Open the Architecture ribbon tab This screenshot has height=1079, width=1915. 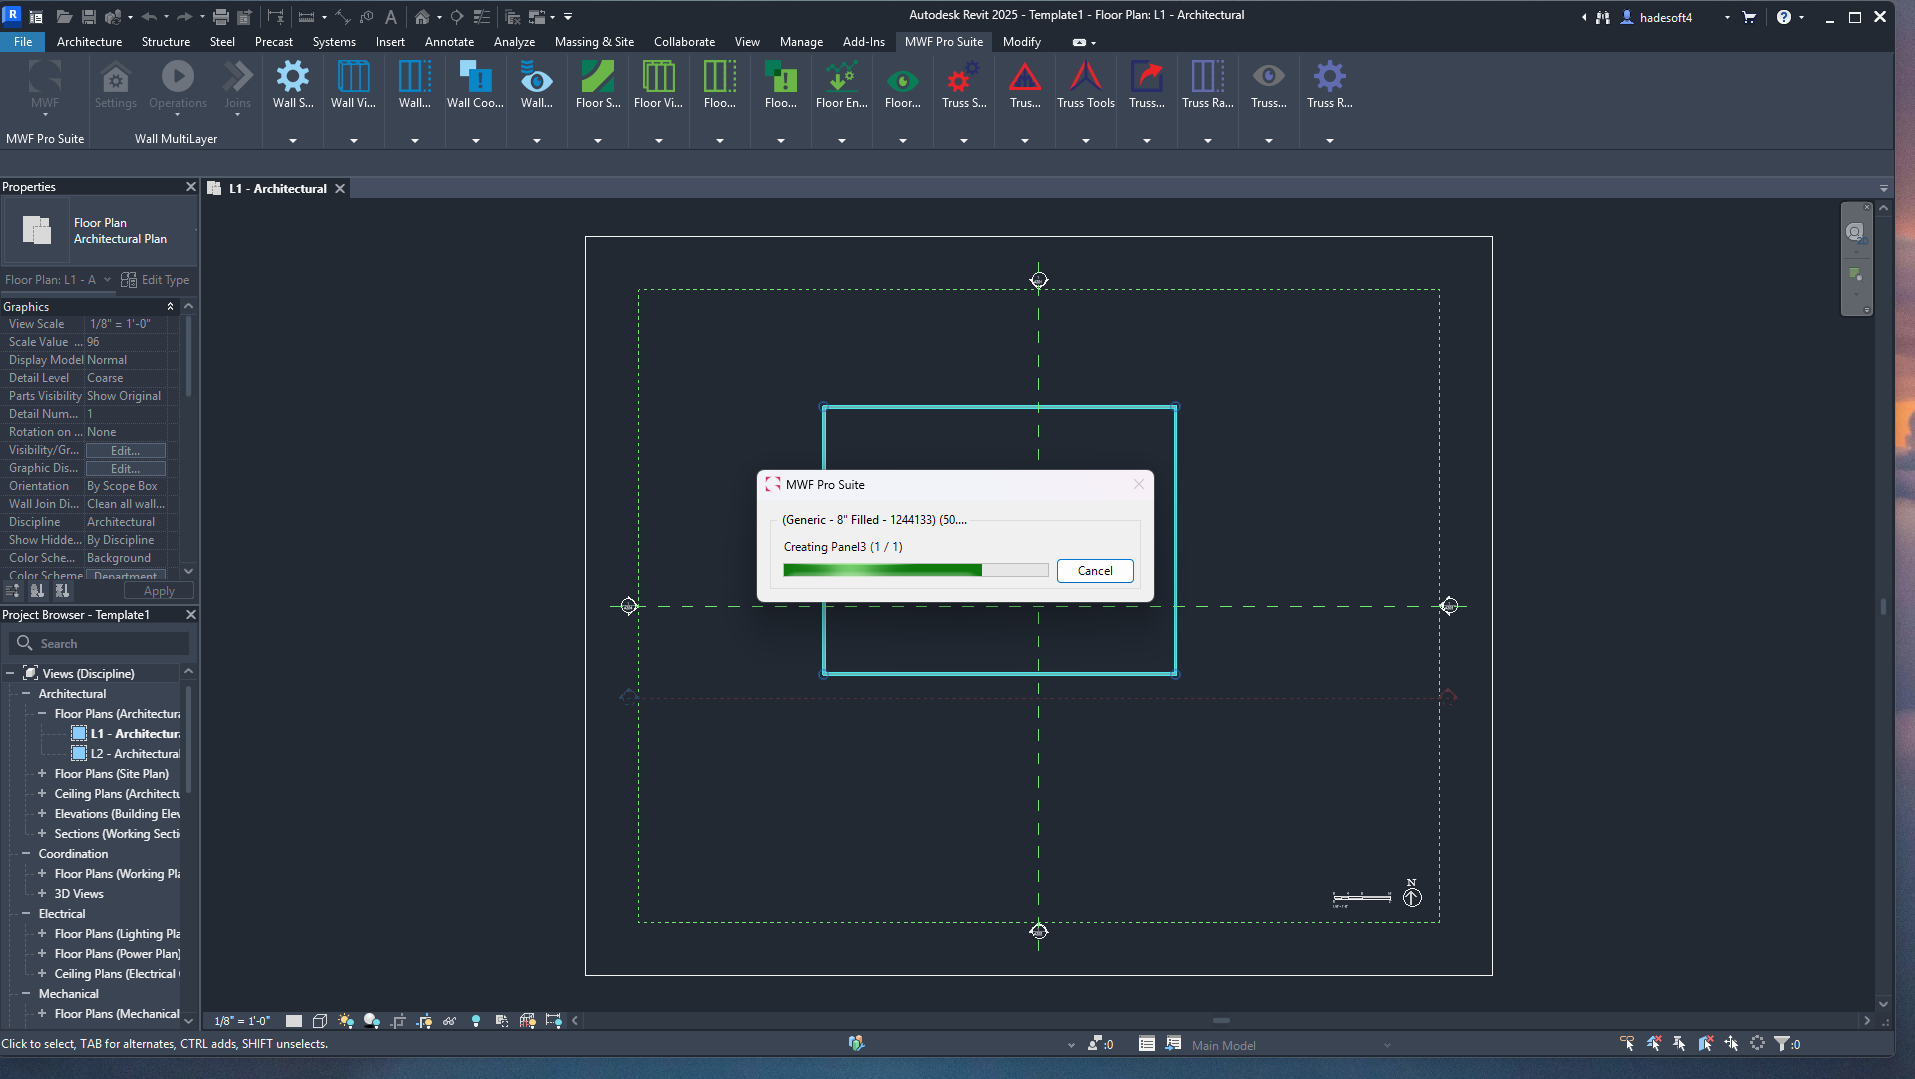89,42
